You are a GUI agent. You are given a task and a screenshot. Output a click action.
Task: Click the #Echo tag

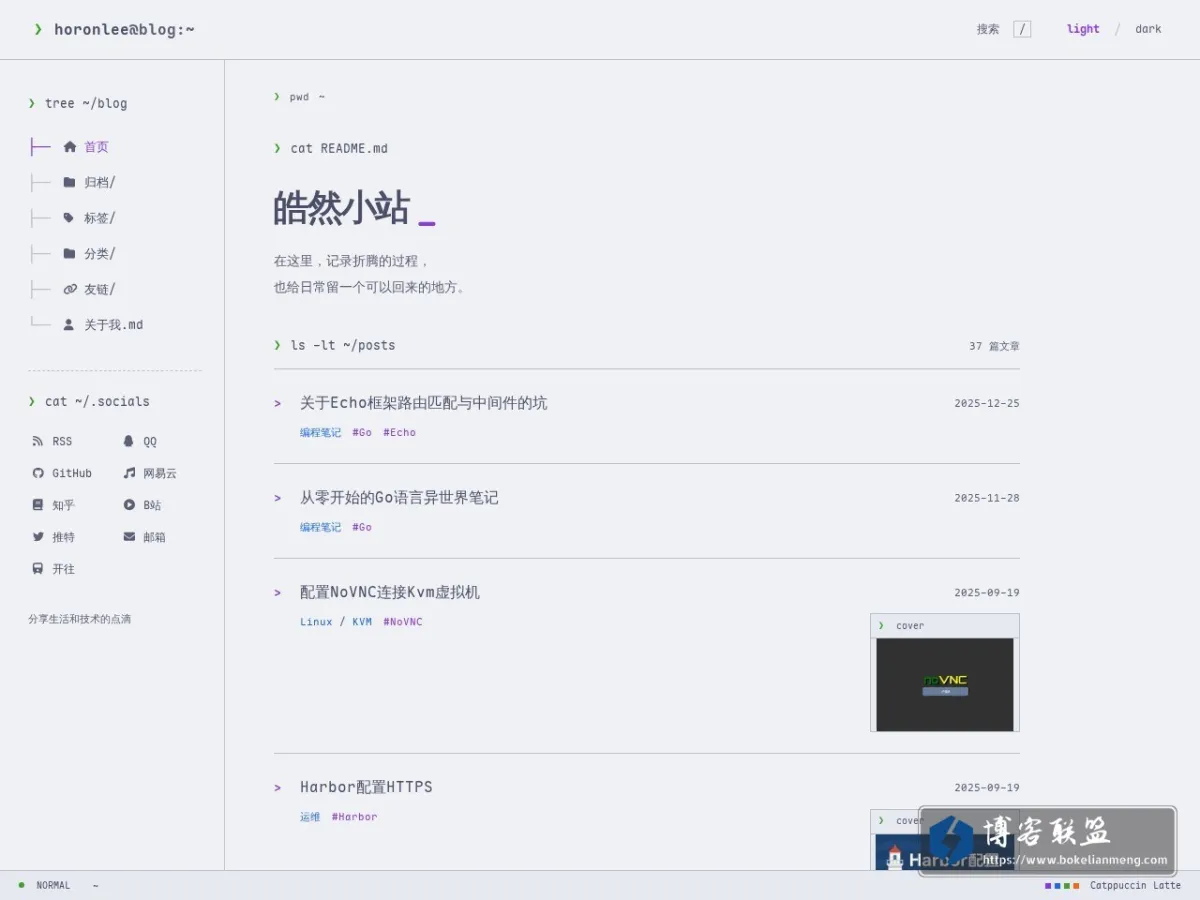coord(399,432)
